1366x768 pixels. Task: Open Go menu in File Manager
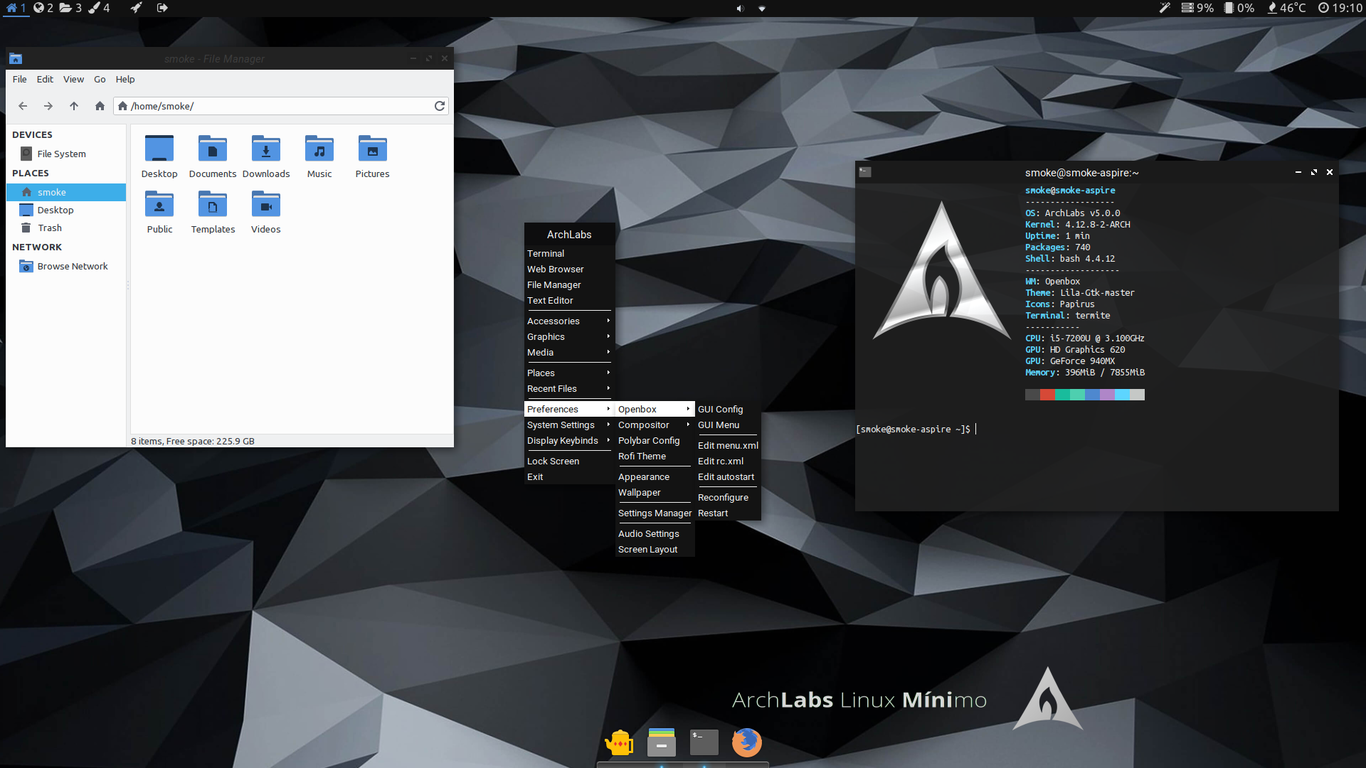[x=100, y=79]
